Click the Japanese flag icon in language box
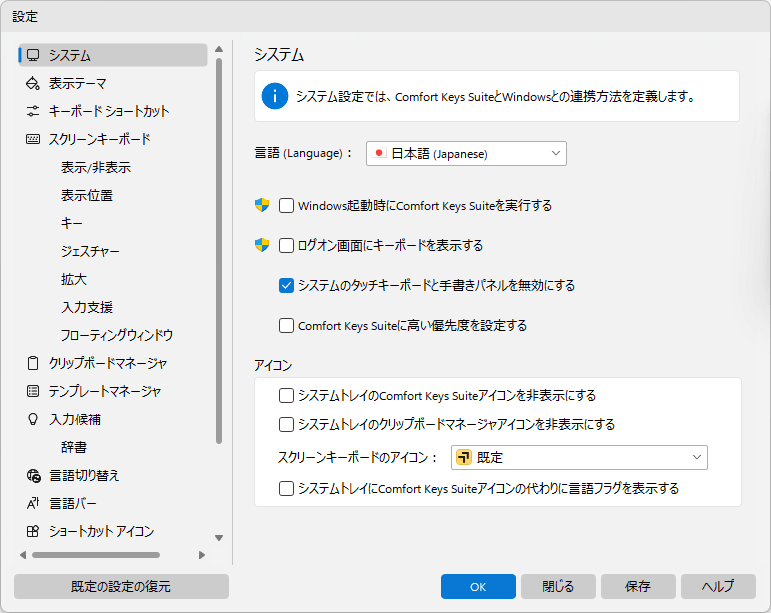Viewport: 771px width, 613px height. [379, 153]
